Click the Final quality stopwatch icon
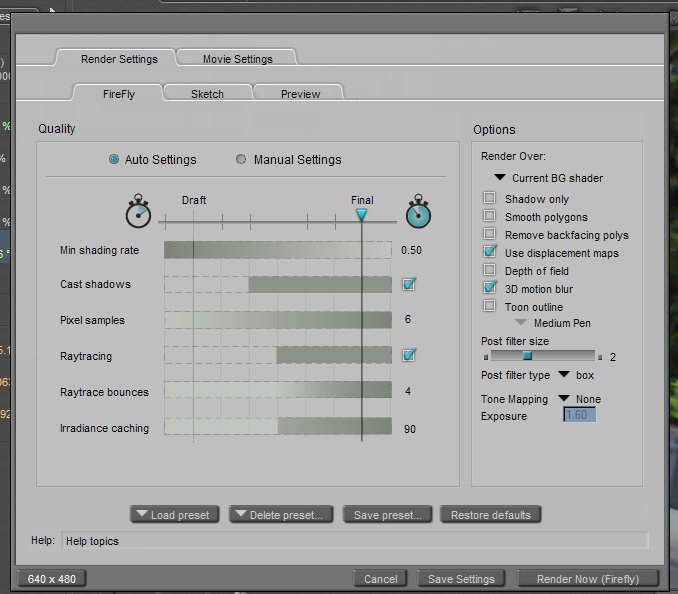Screen dimensions: 678x594 419,214
